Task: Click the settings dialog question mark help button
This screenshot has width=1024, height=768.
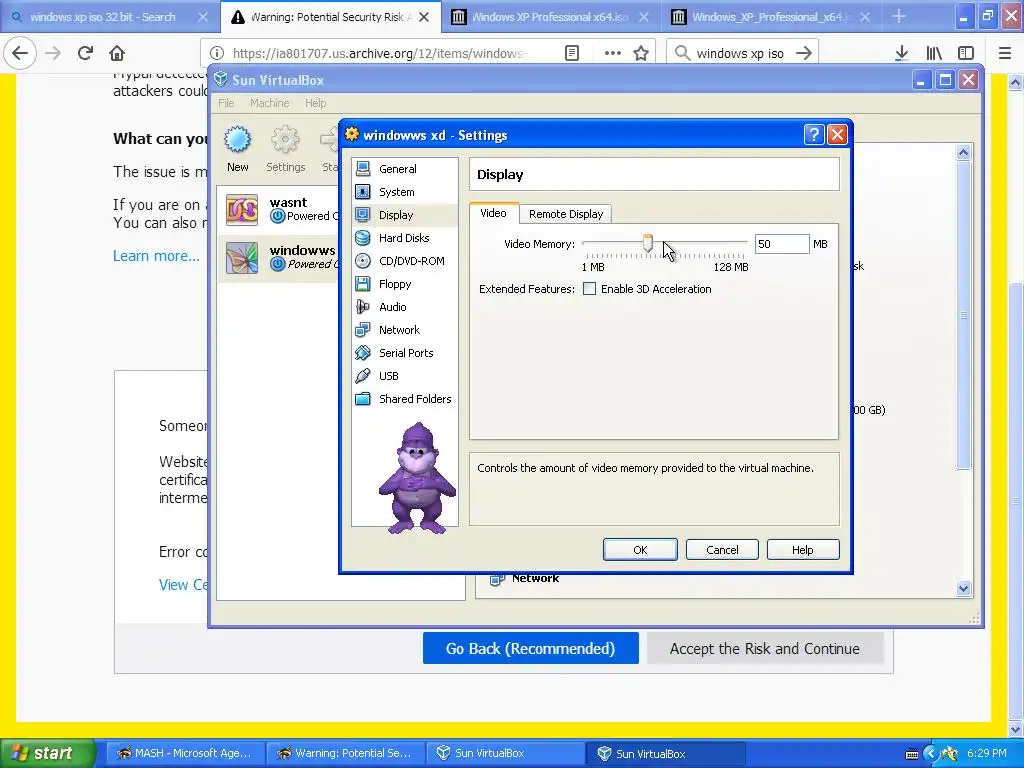Action: pyautogui.click(x=814, y=135)
